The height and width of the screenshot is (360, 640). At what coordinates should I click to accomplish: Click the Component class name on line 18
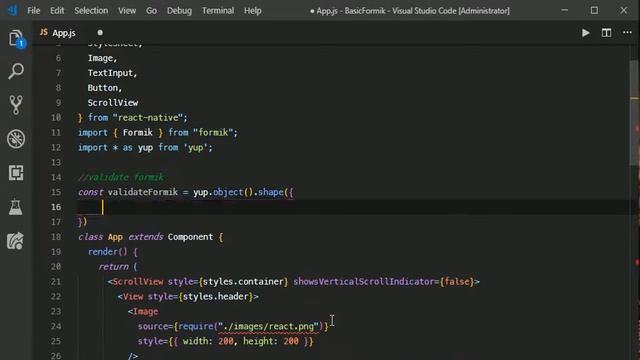click(190, 237)
